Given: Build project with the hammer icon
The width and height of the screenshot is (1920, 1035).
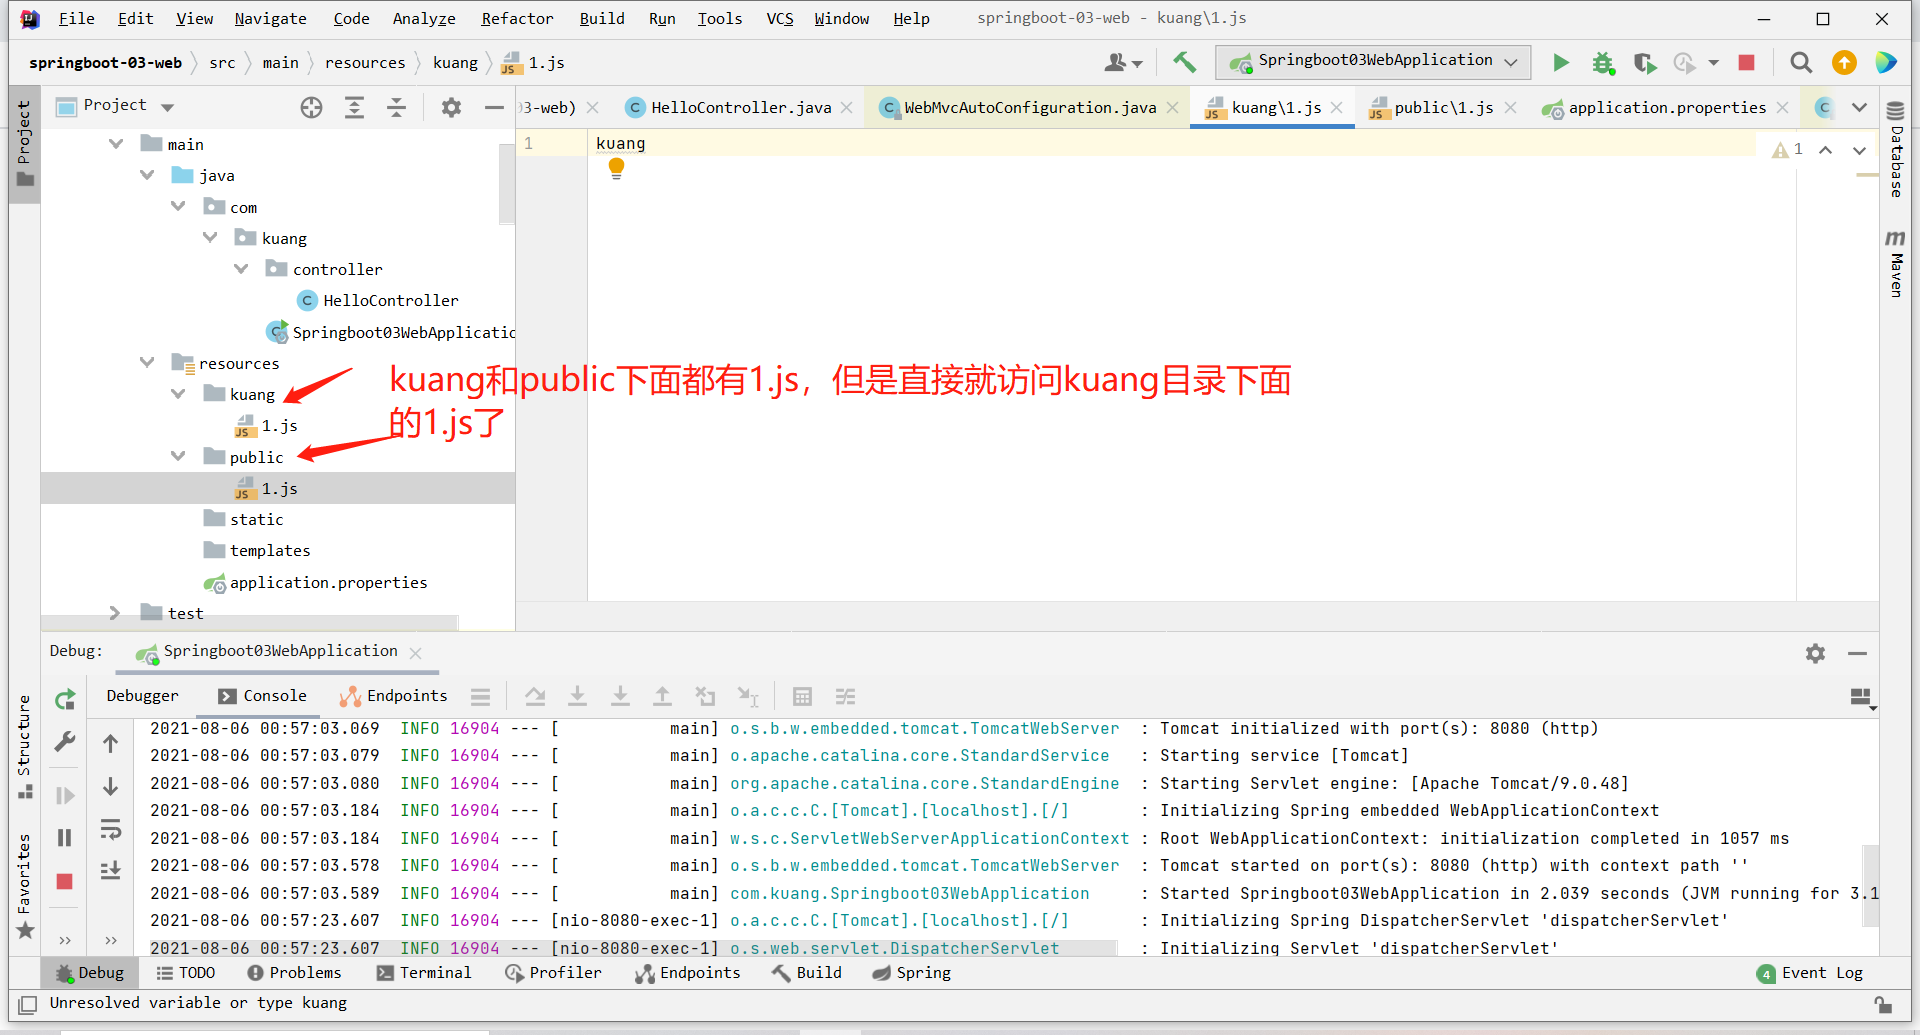Looking at the screenshot, I should (1185, 63).
